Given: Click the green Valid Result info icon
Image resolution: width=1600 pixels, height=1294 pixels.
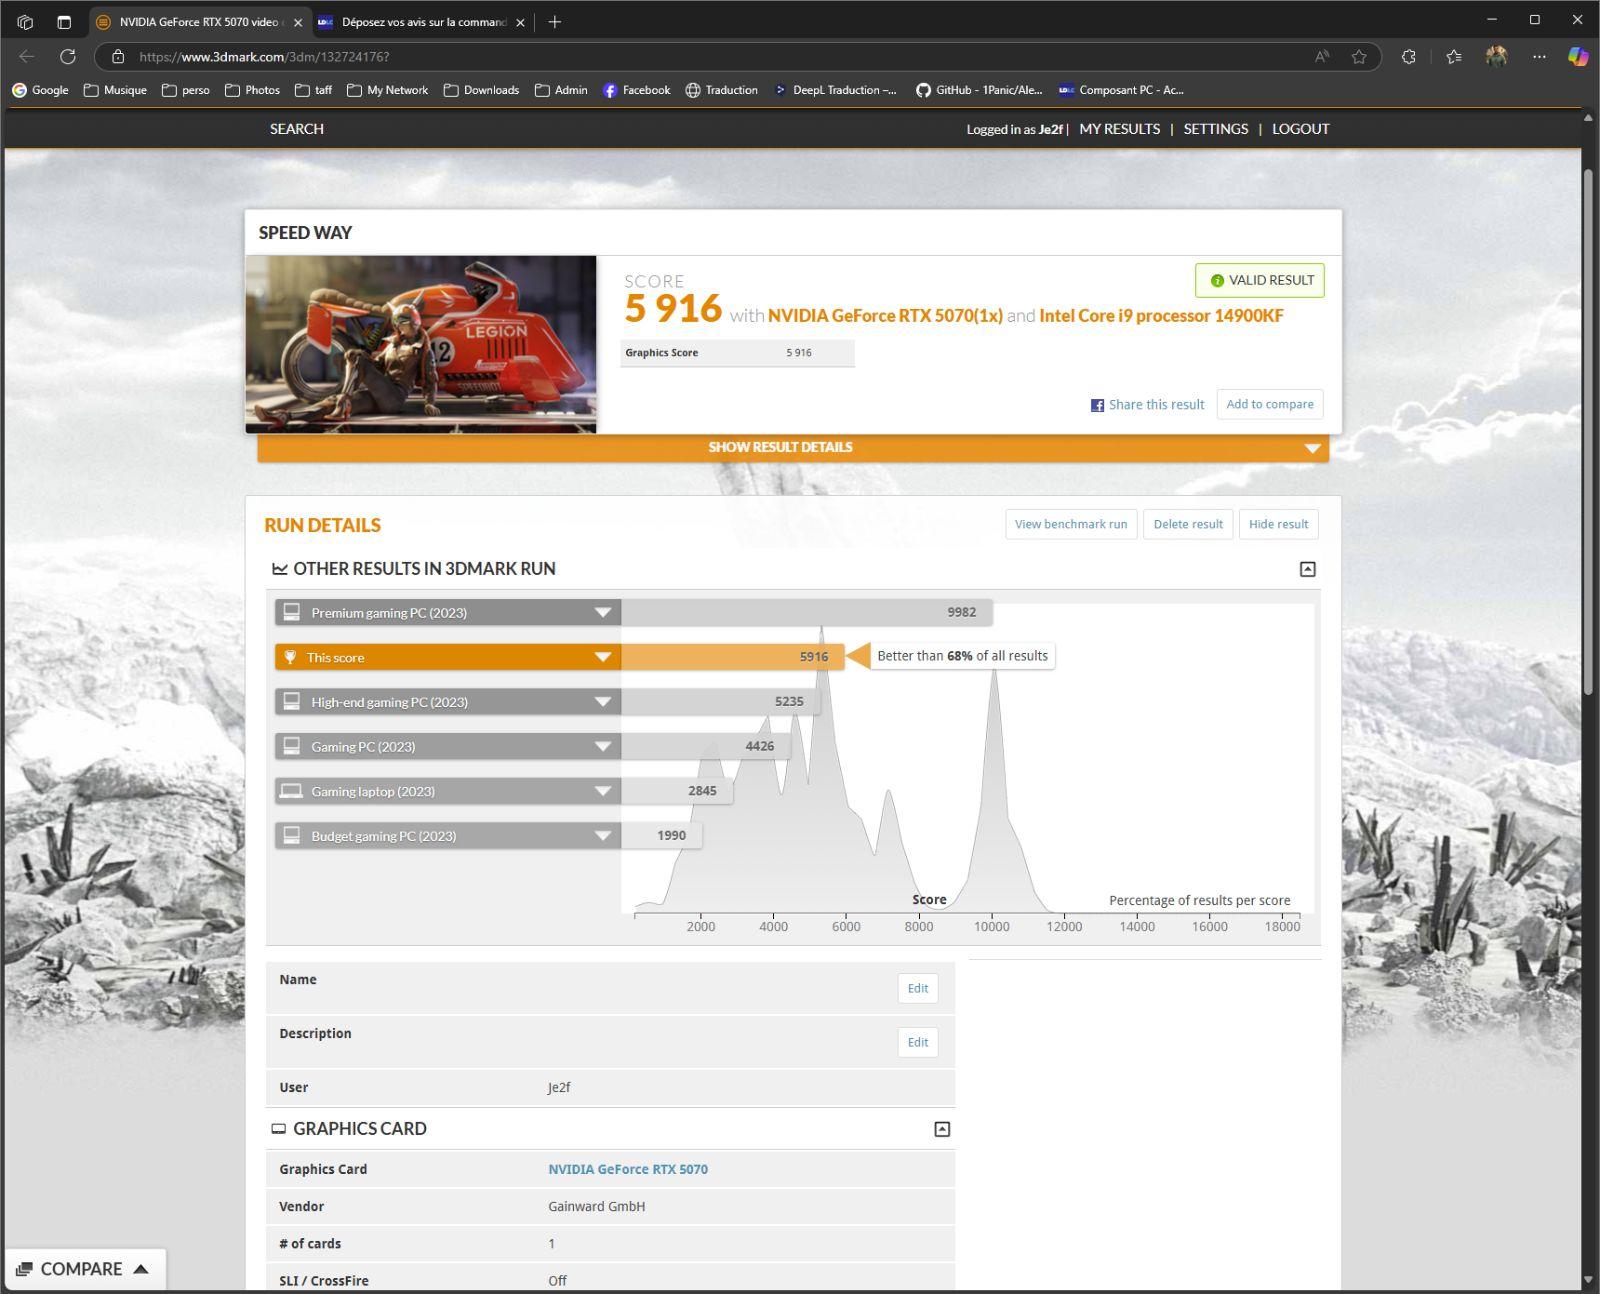Looking at the screenshot, I should coord(1217,281).
